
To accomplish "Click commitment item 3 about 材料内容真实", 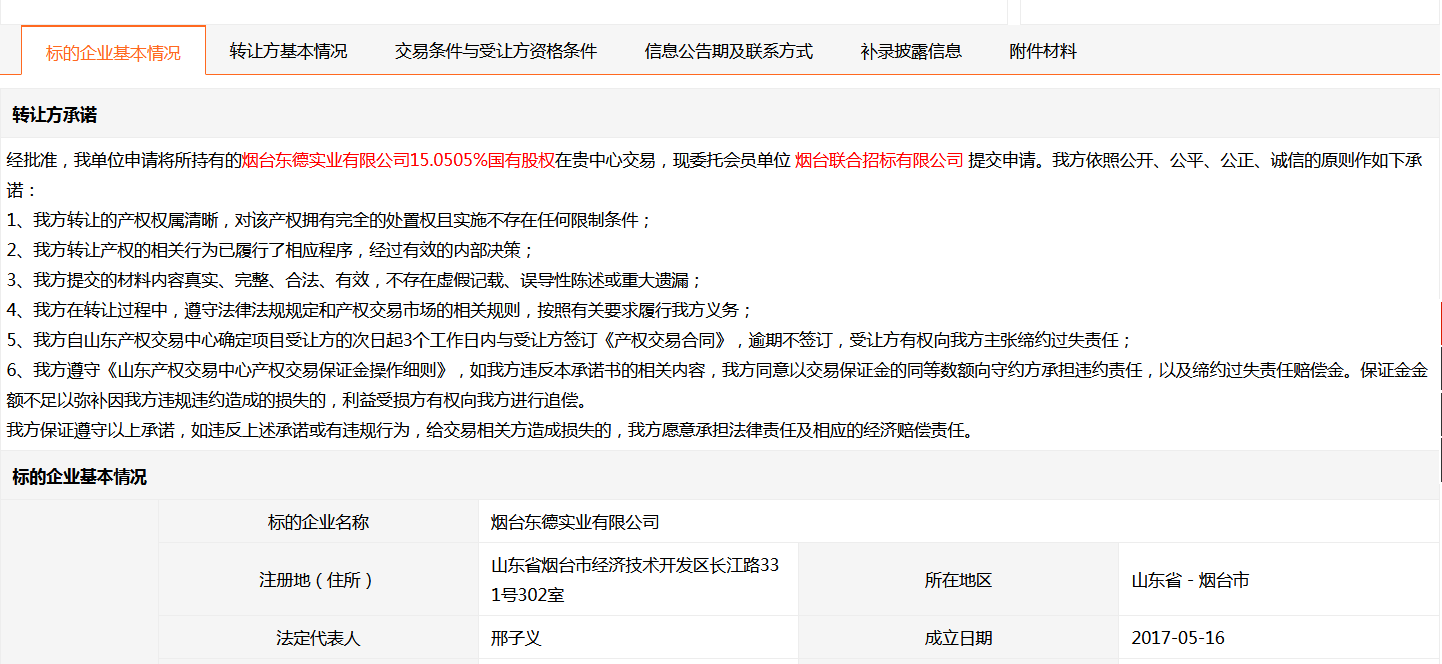I will (355, 280).
